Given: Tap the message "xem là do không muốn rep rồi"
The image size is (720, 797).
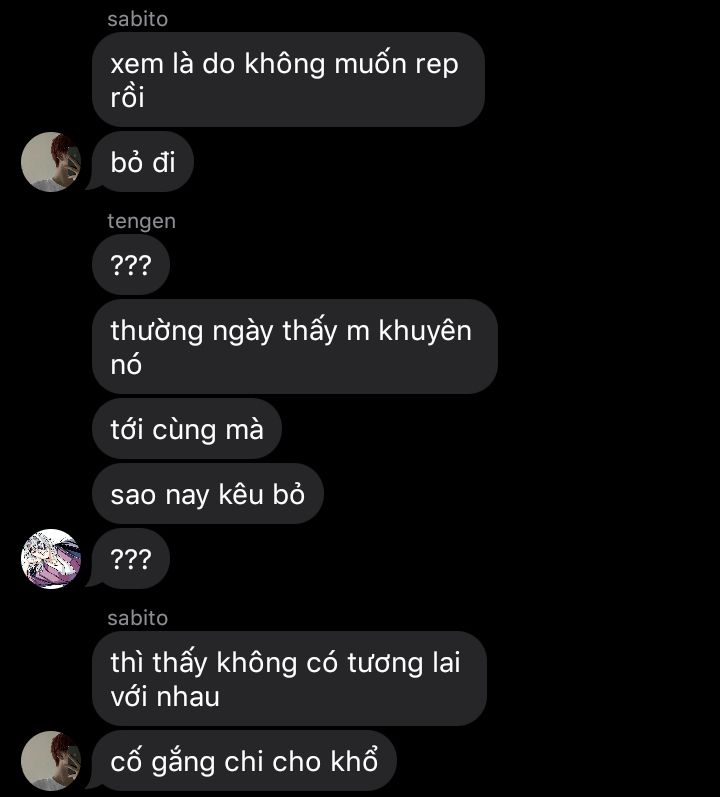Looking at the screenshot, I should [x=288, y=80].
